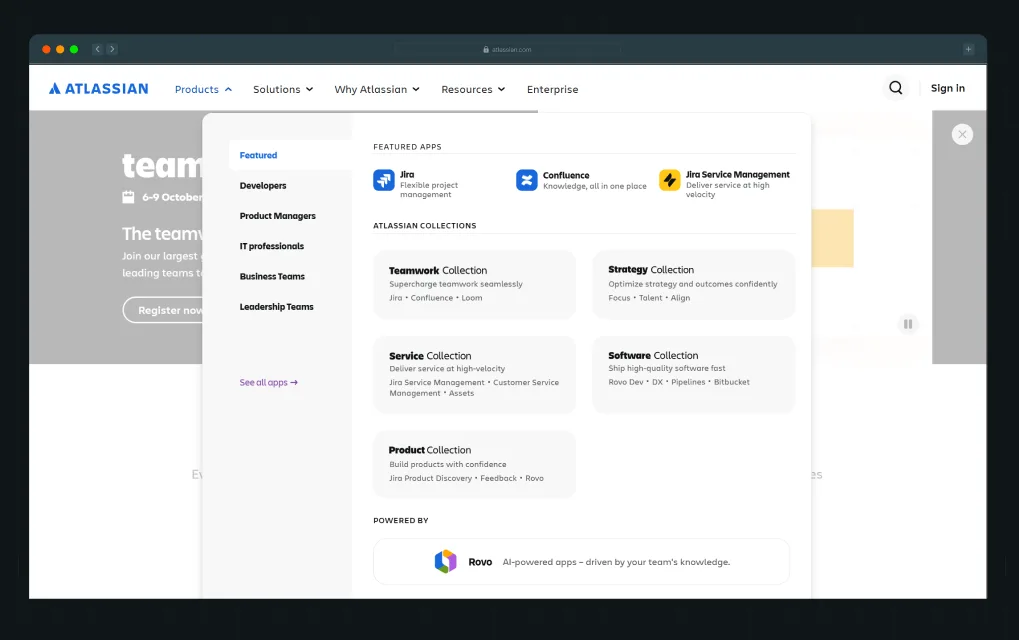The width and height of the screenshot is (1019, 640).
Task: Click Sign in
Action: click(x=948, y=88)
